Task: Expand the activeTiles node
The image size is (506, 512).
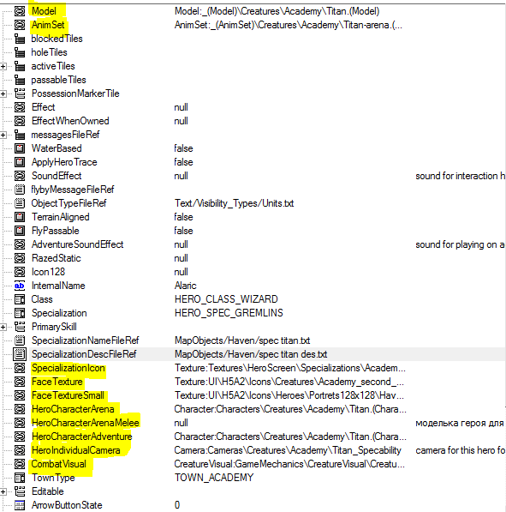Action: [3, 66]
